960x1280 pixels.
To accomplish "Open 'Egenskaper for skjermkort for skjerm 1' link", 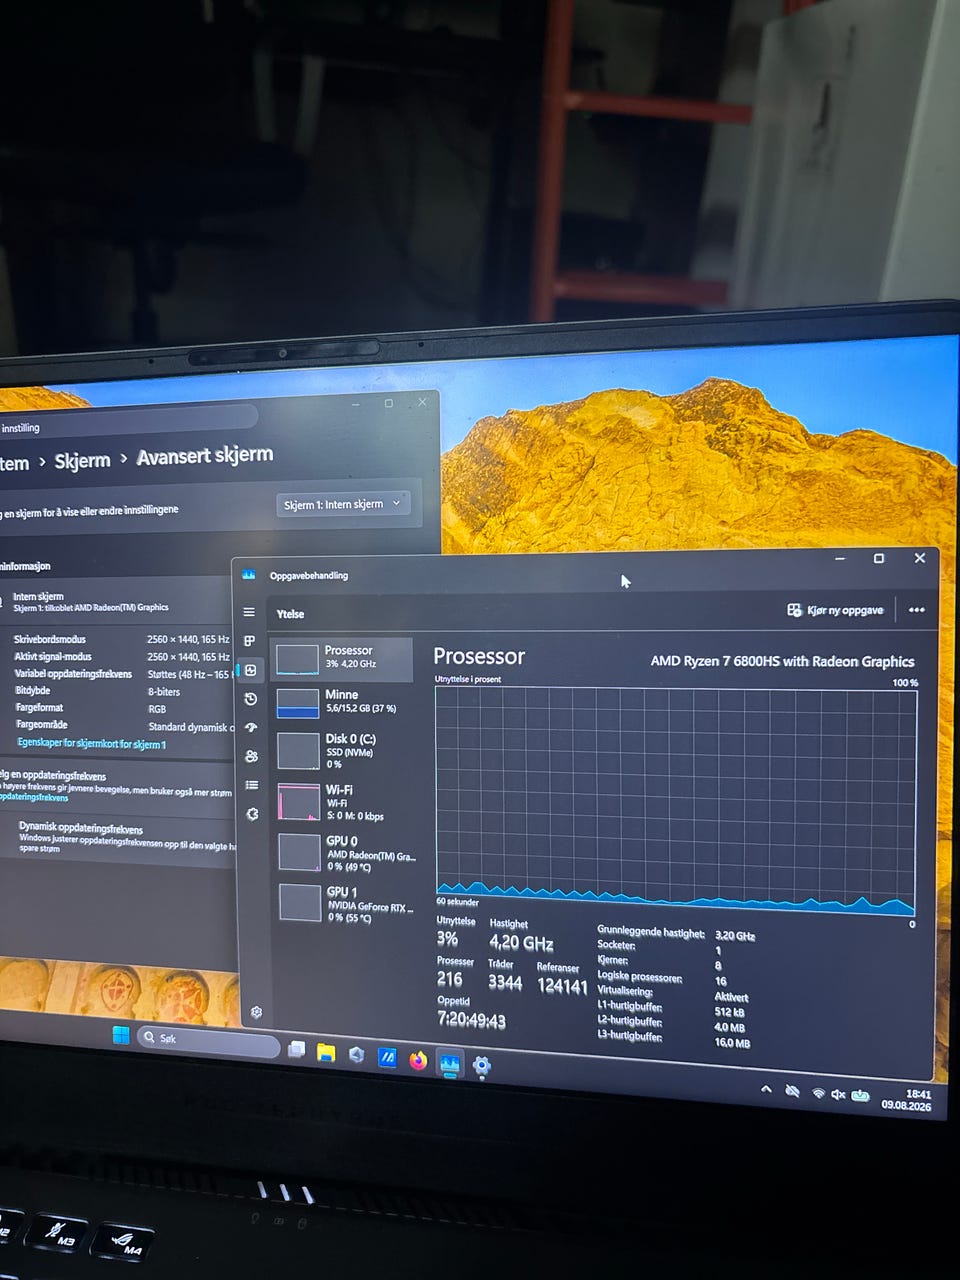I will (91, 744).
